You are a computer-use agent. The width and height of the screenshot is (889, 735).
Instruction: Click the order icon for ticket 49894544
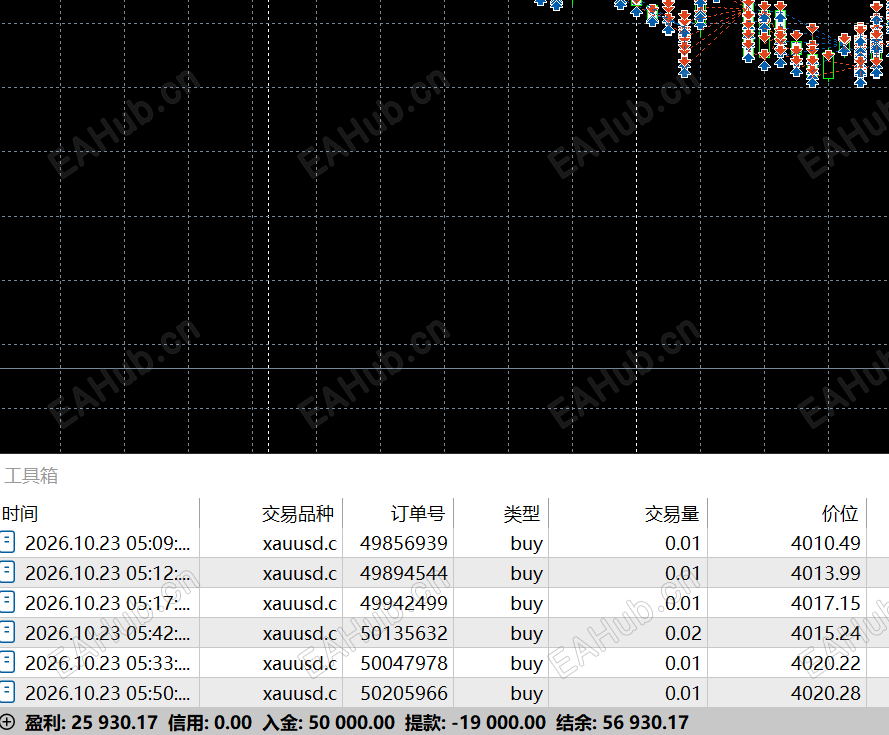tap(7, 572)
